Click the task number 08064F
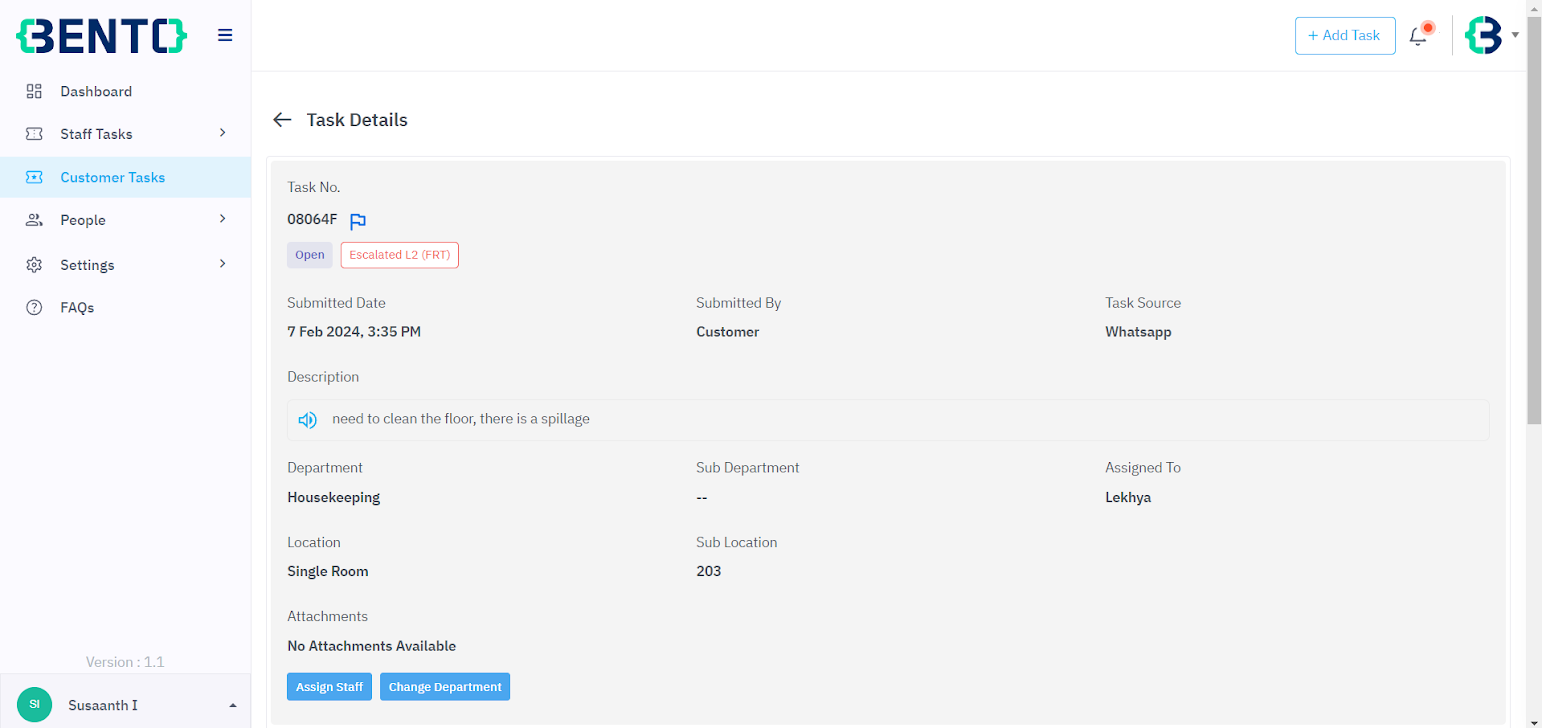Viewport: 1542px width, 728px height. click(312, 219)
